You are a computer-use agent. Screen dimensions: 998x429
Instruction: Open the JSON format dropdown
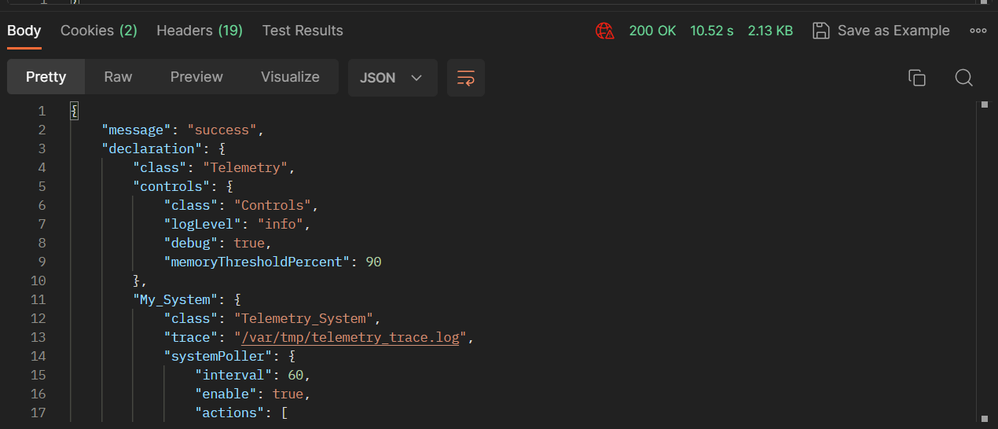click(x=392, y=78)
